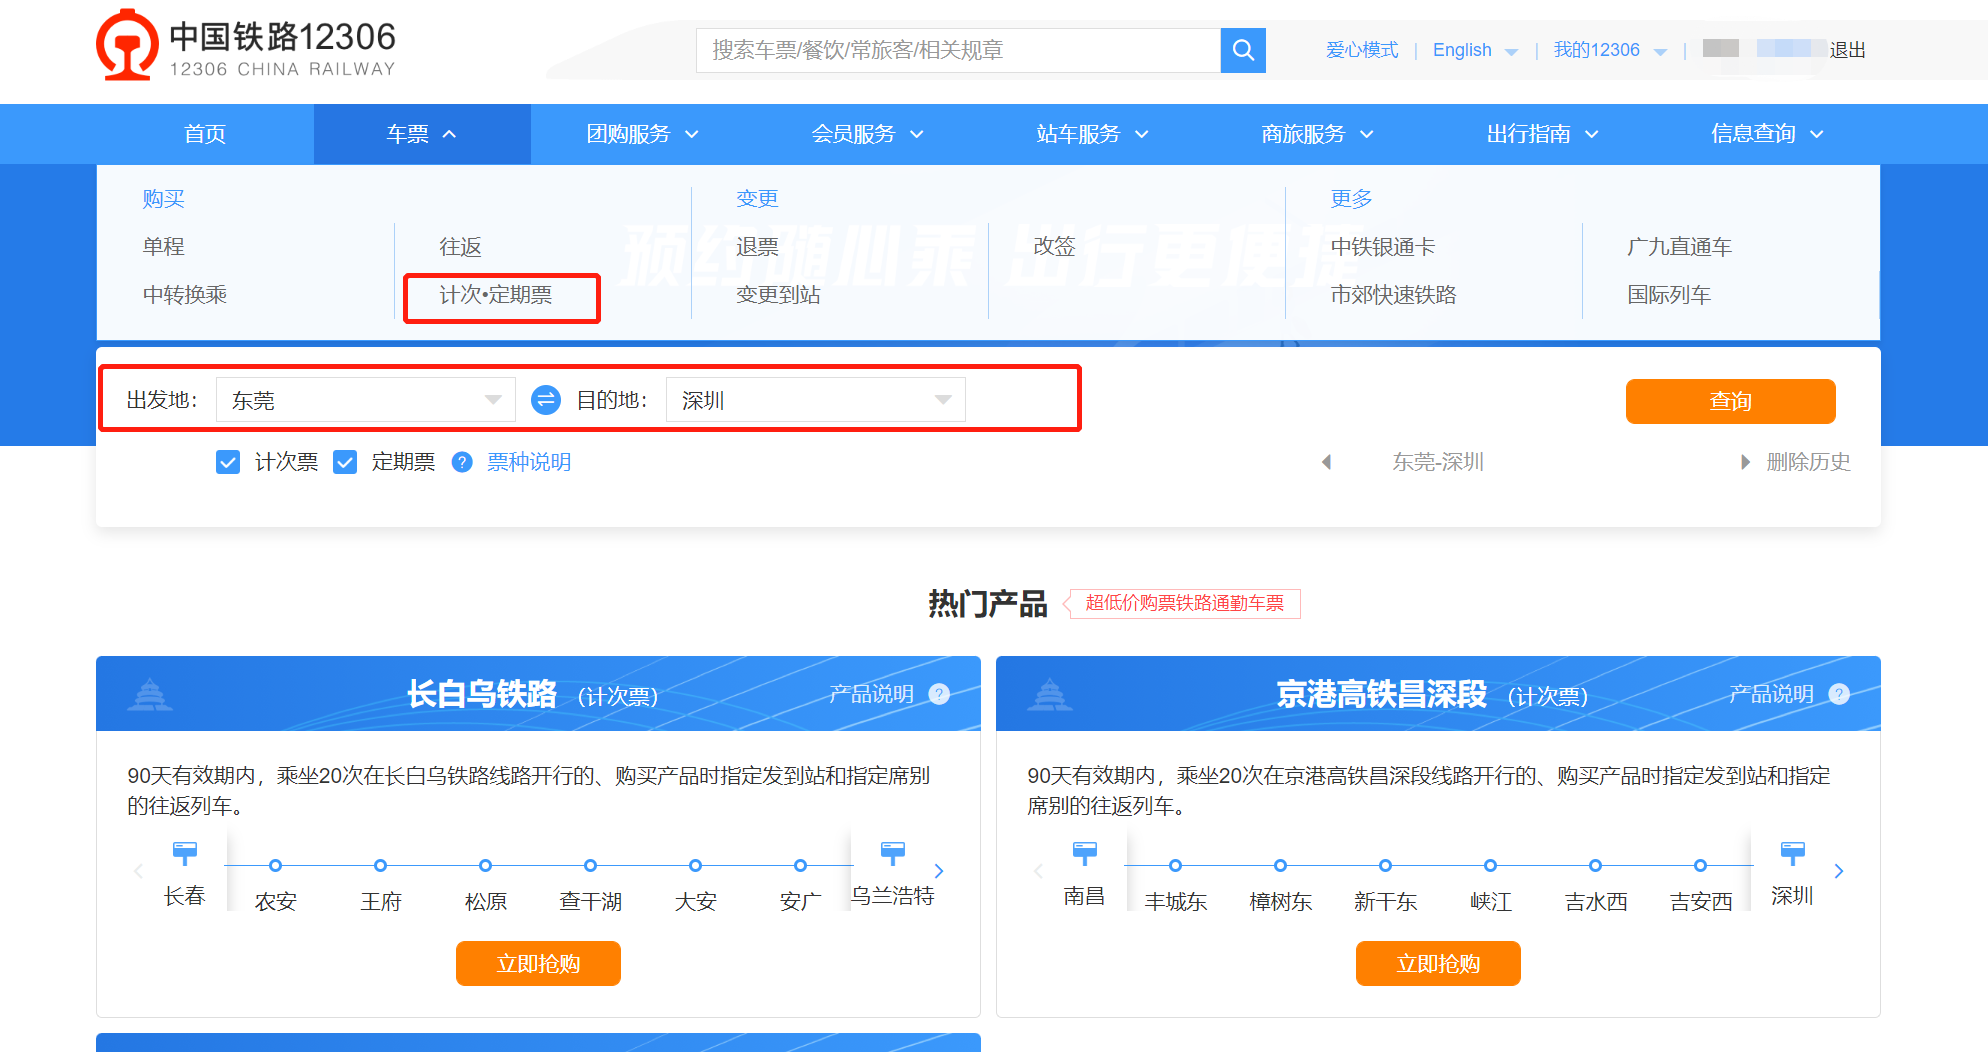Go to the 首页 tab
The height and width of the screenshot is (1052, 1988).
point(205,134)
